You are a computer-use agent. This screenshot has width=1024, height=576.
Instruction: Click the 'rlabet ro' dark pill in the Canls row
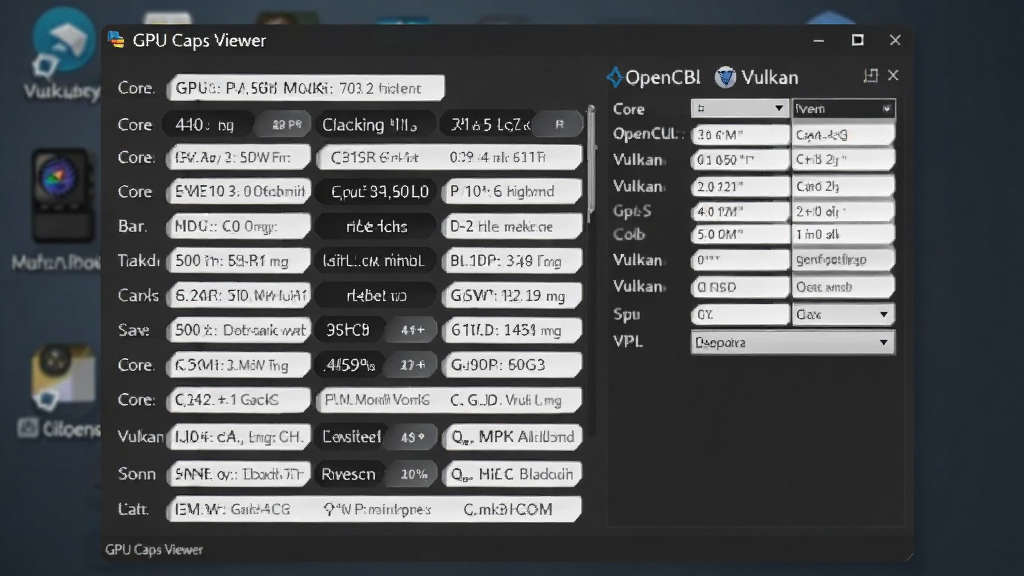(x=375, y=295)
